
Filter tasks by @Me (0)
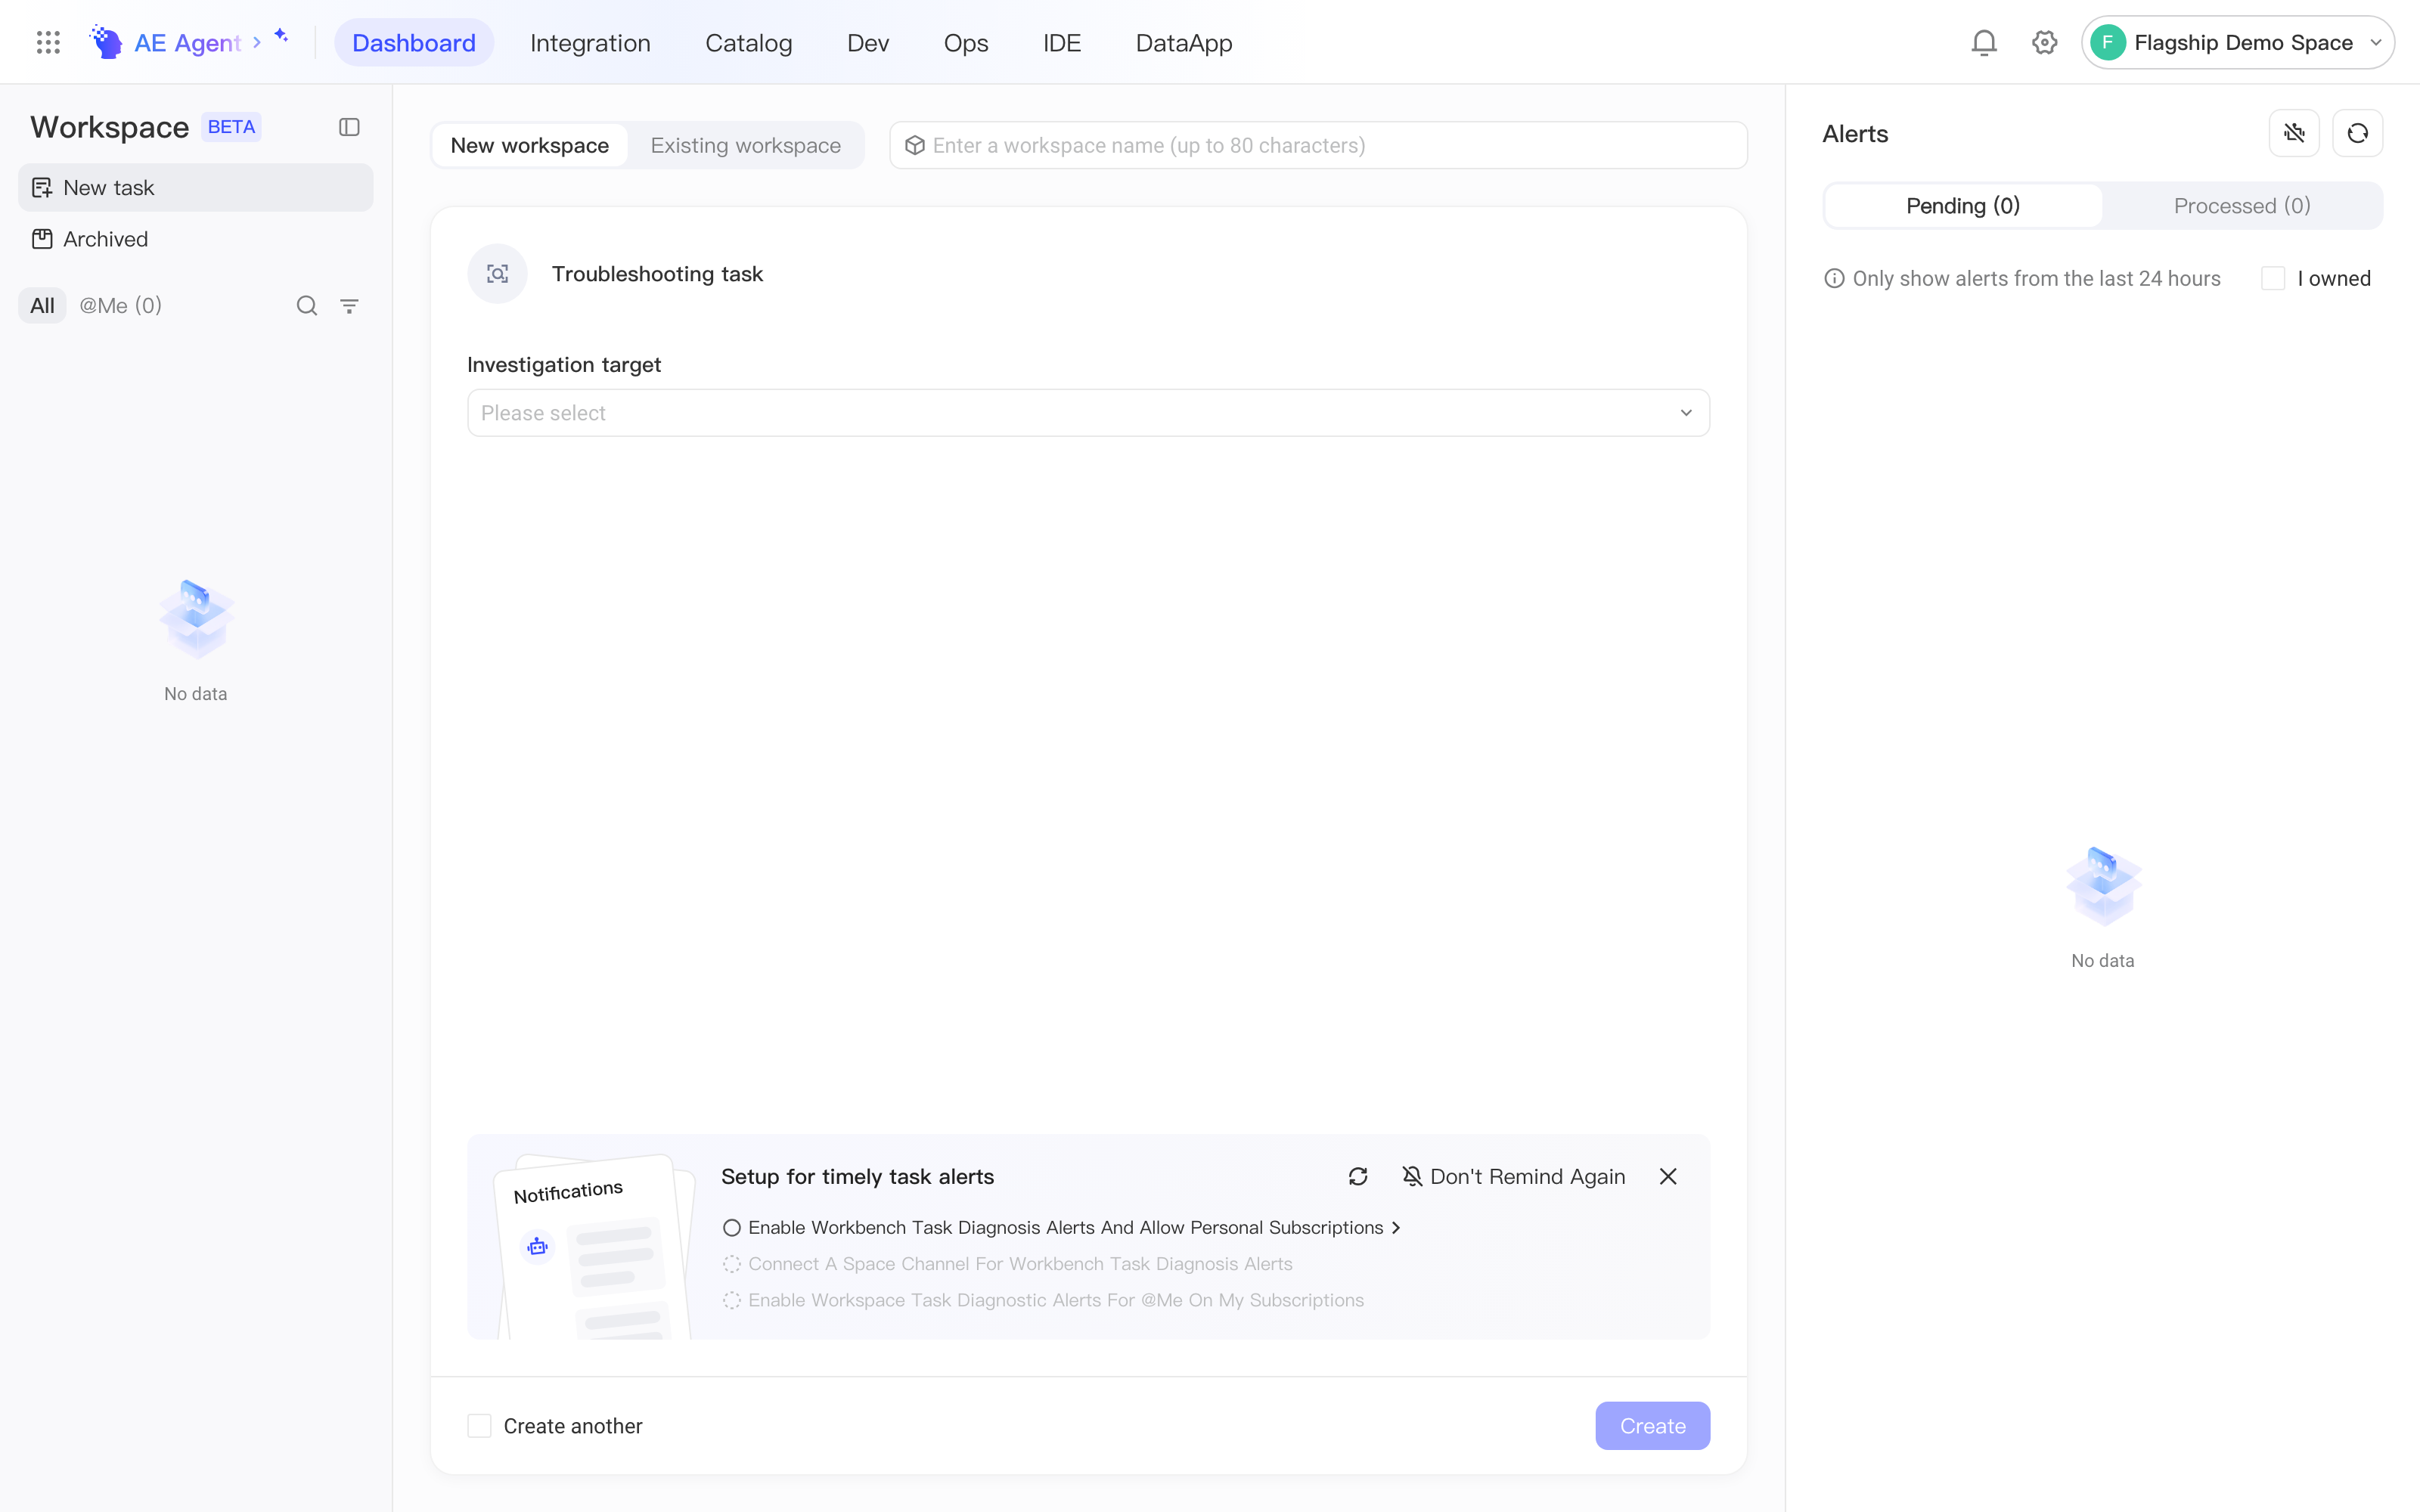point(120,306)
